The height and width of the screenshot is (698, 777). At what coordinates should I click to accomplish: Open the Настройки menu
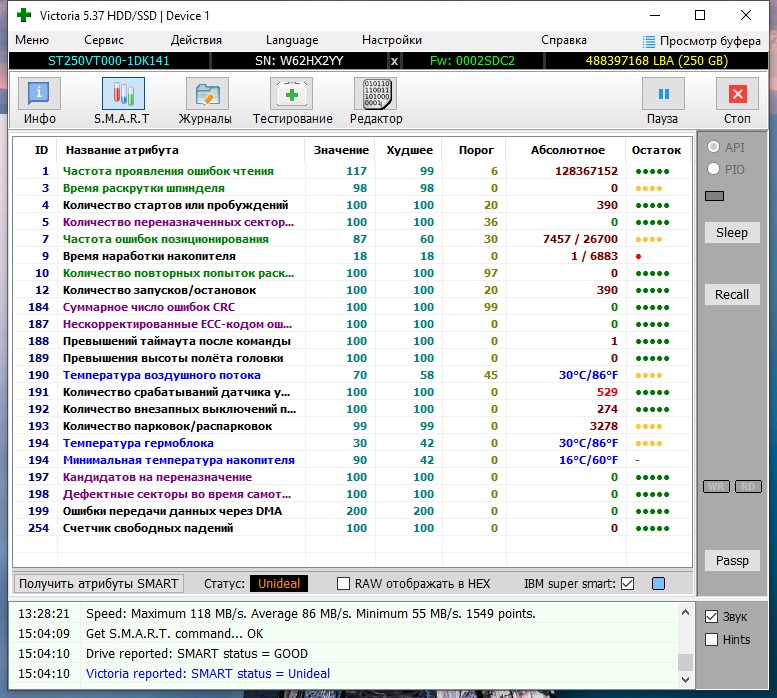(391, 40)
